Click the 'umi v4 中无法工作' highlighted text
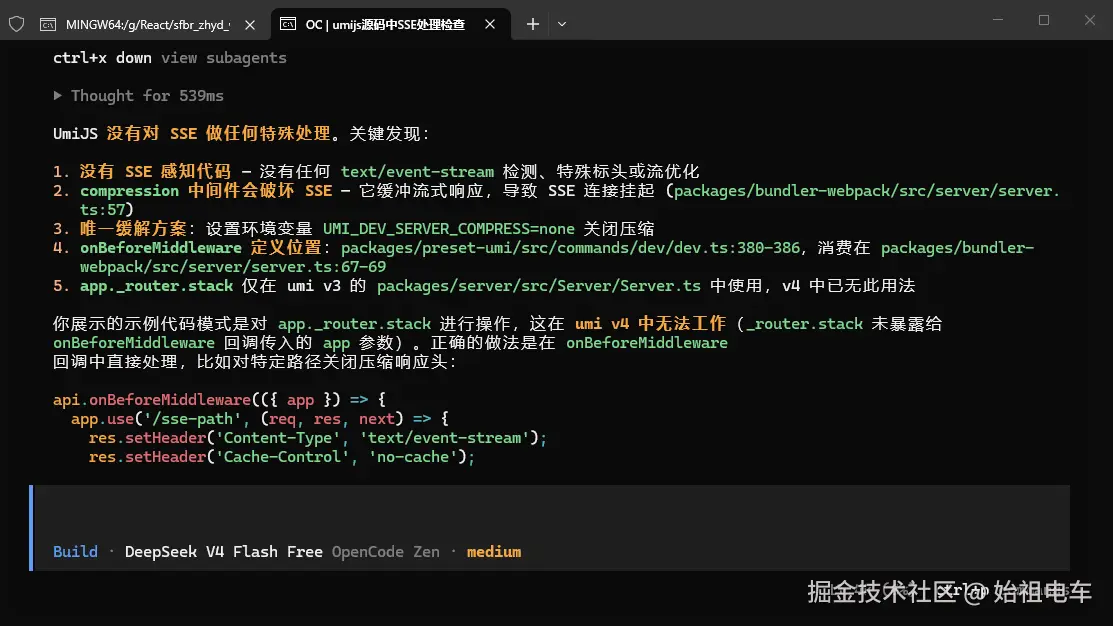Viewport: 1113px width, 626px height. coord(650,324)
